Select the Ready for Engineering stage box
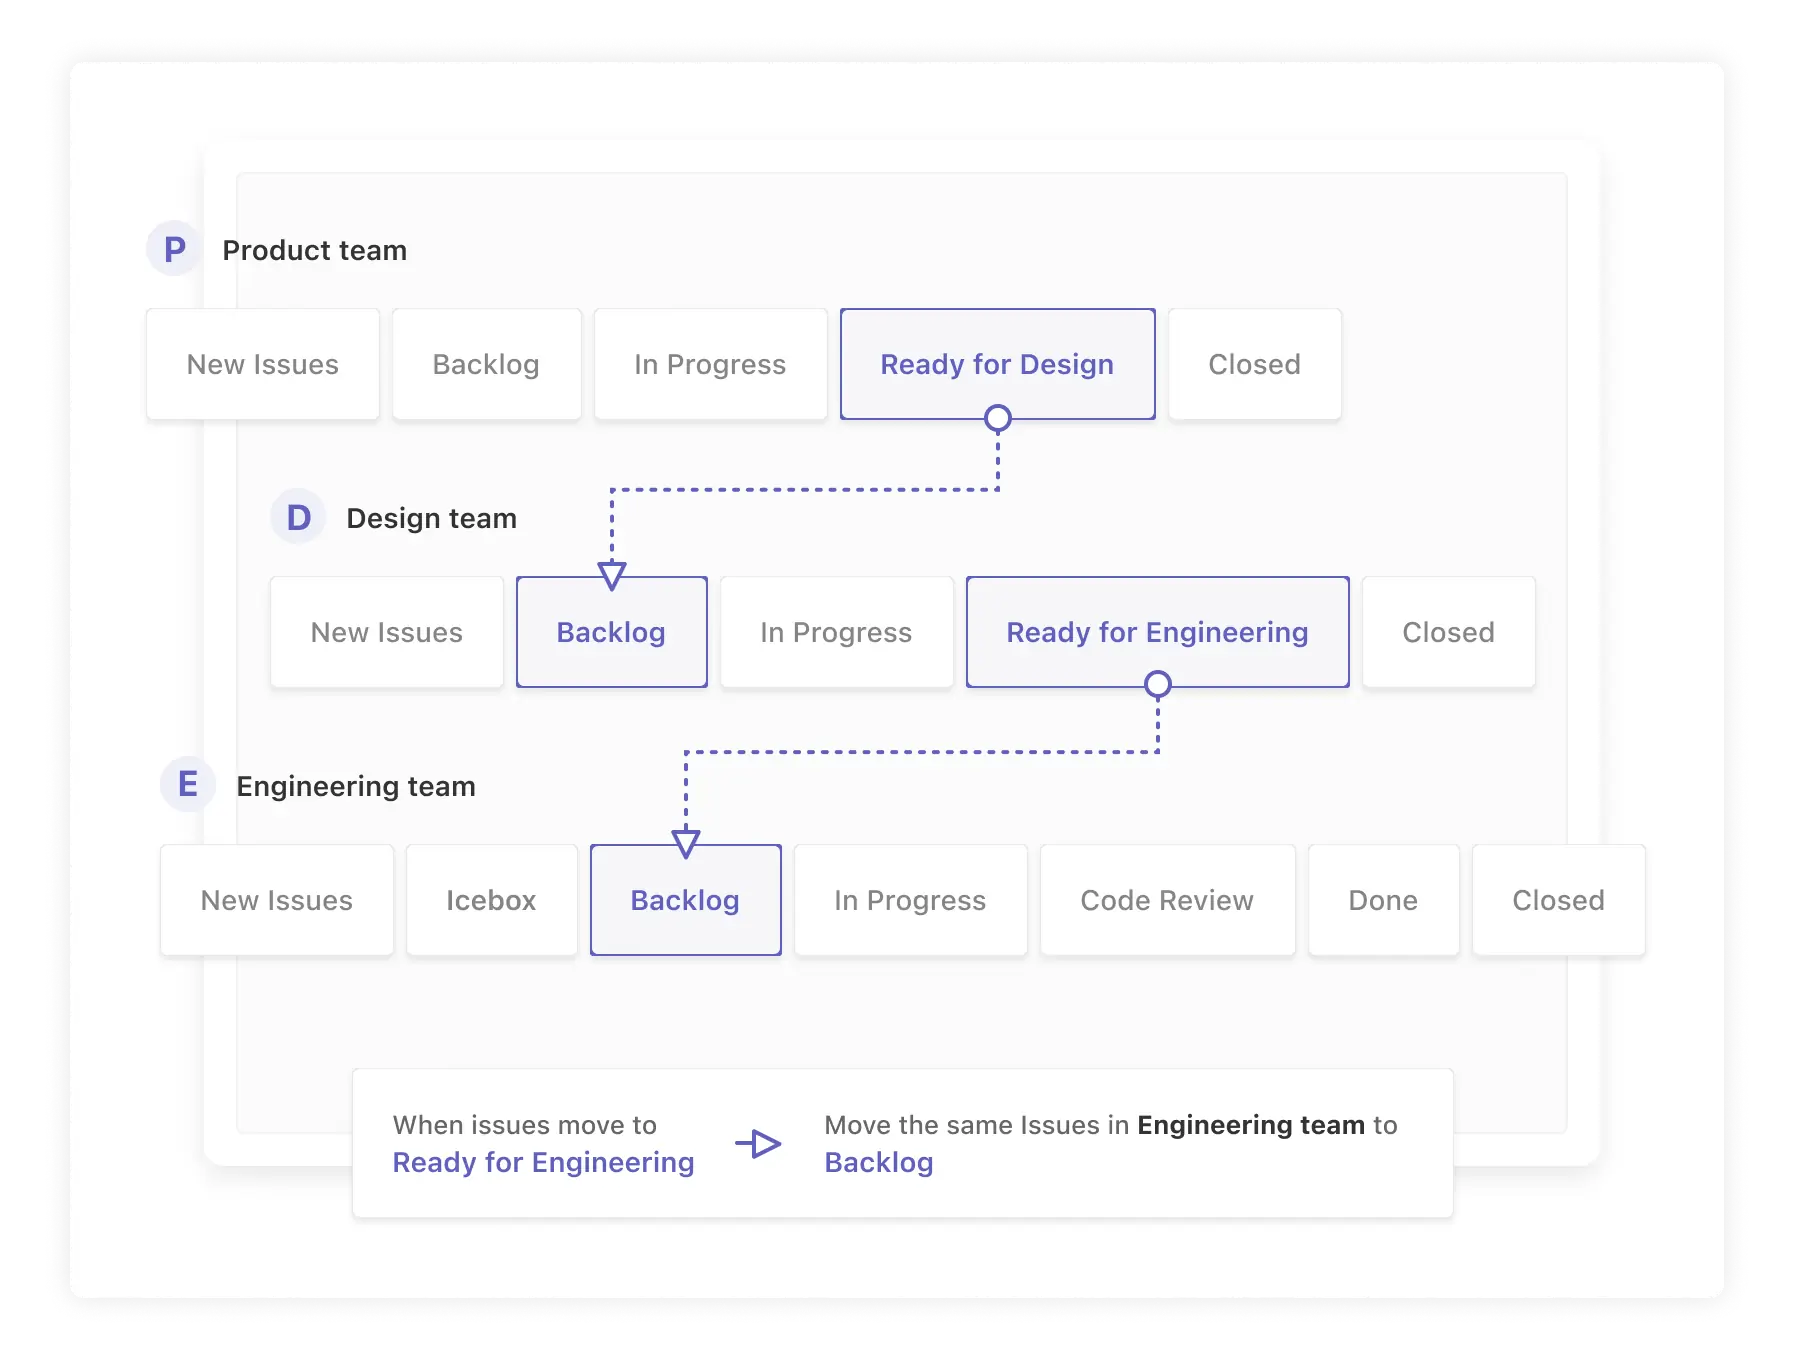The height and width of the screenshot is (1360, 1794). pos(1158,632)
